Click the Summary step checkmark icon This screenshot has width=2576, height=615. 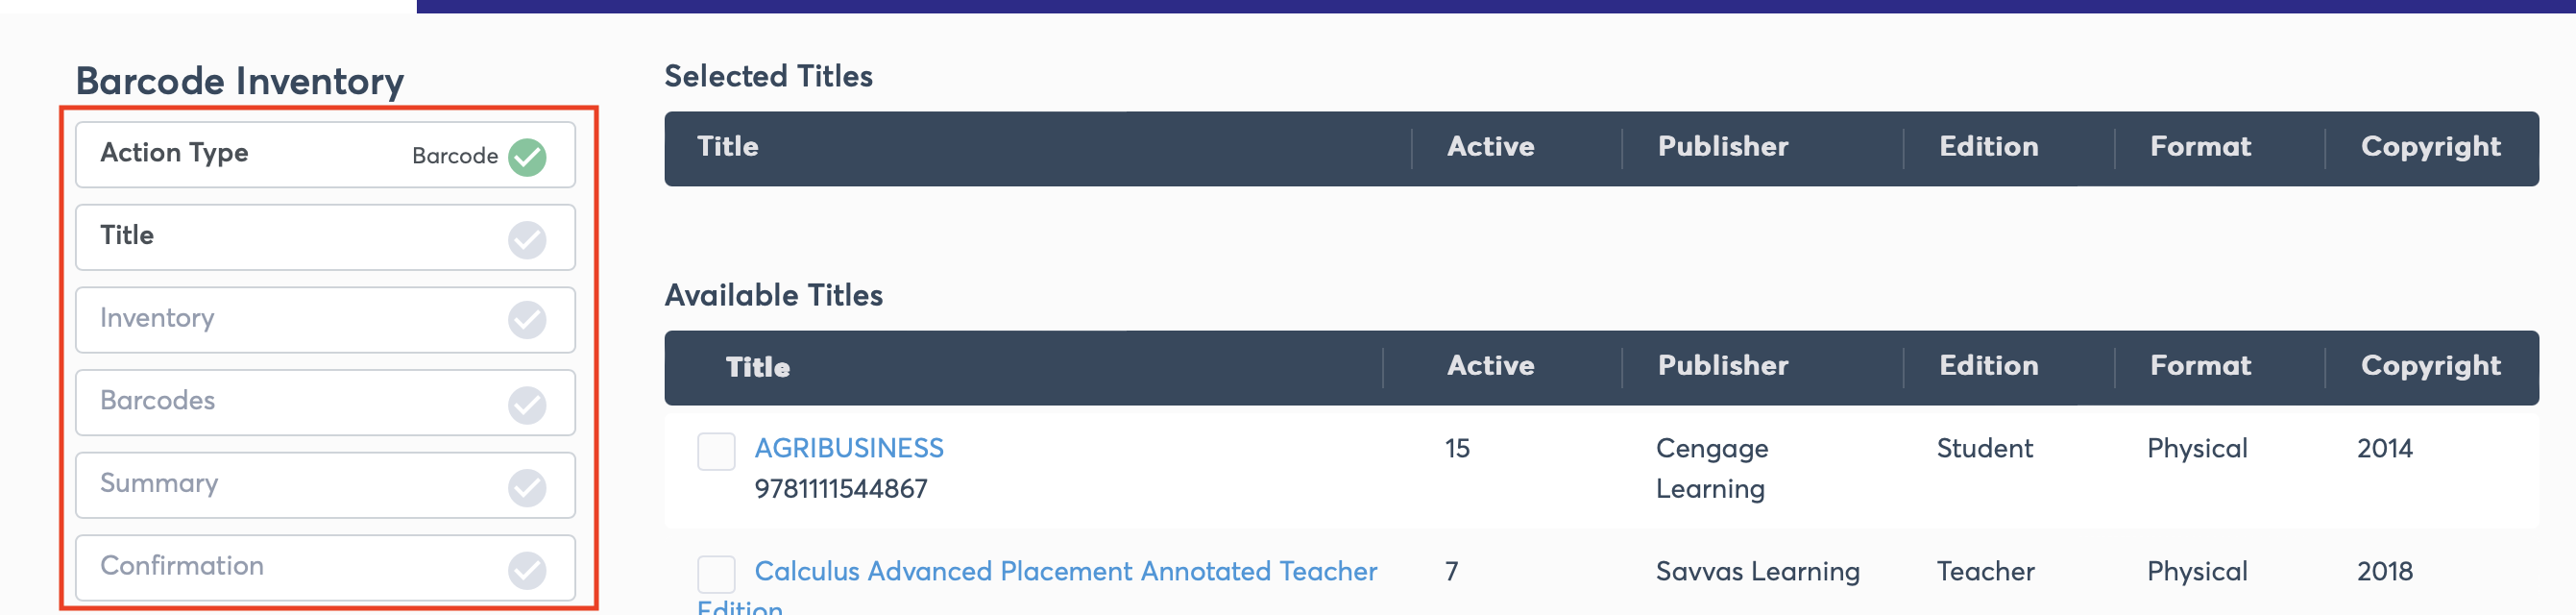(527, 488)
